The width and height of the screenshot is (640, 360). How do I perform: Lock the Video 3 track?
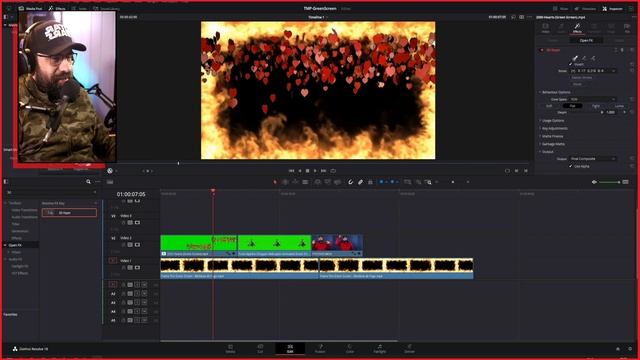tap(123, 222)
